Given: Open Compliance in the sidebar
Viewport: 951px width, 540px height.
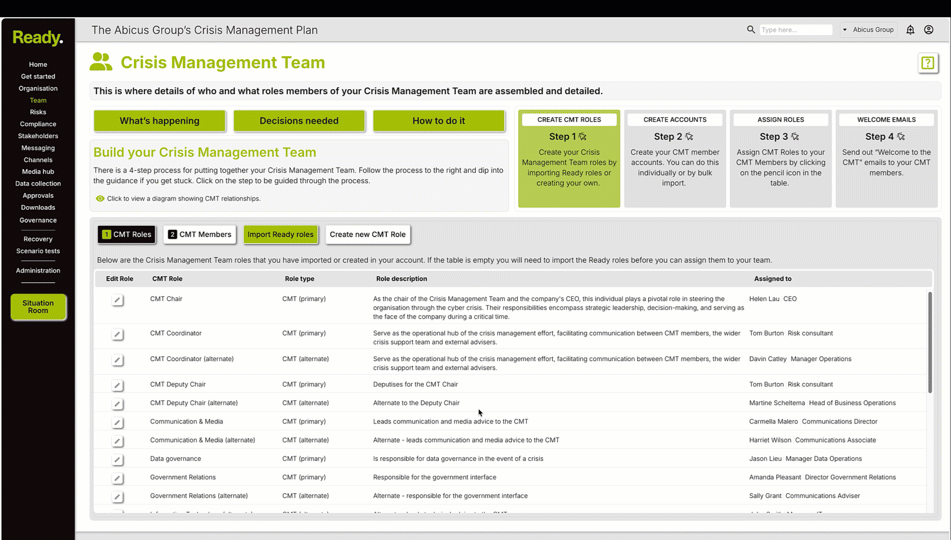Looking at the screenshot, I should (x=38, y=124).
